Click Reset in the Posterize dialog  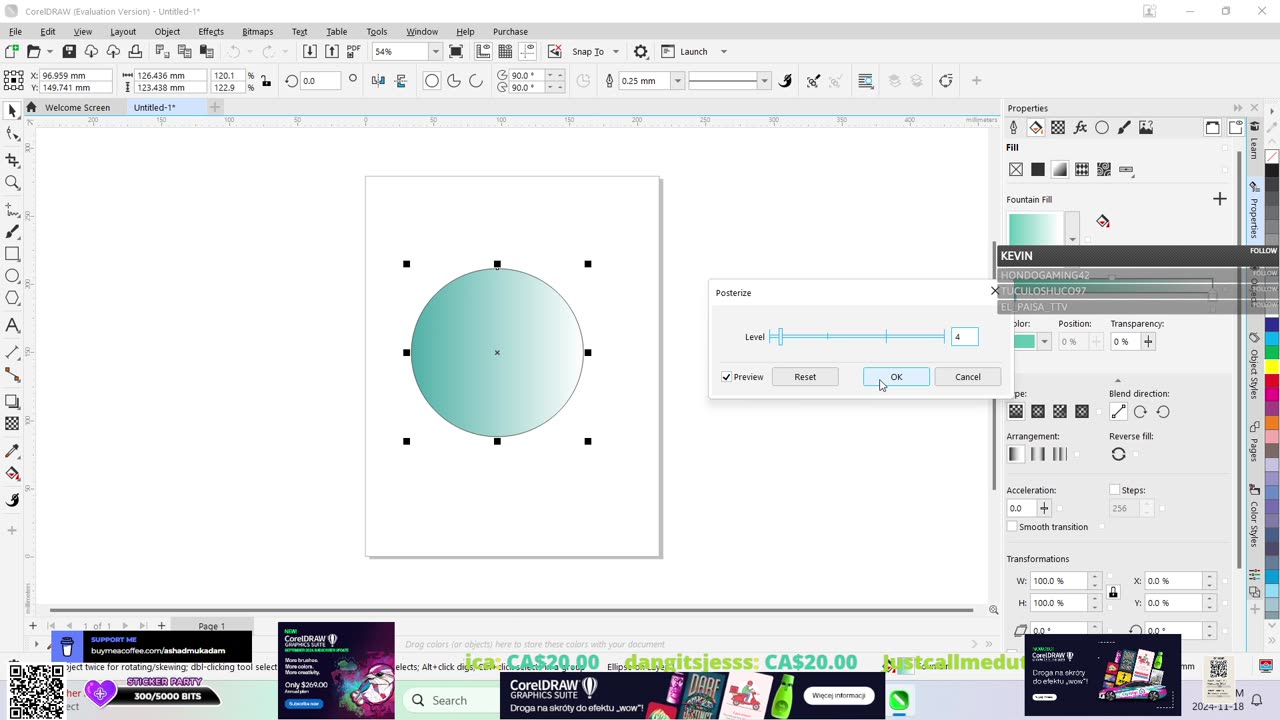coord(805,377)
